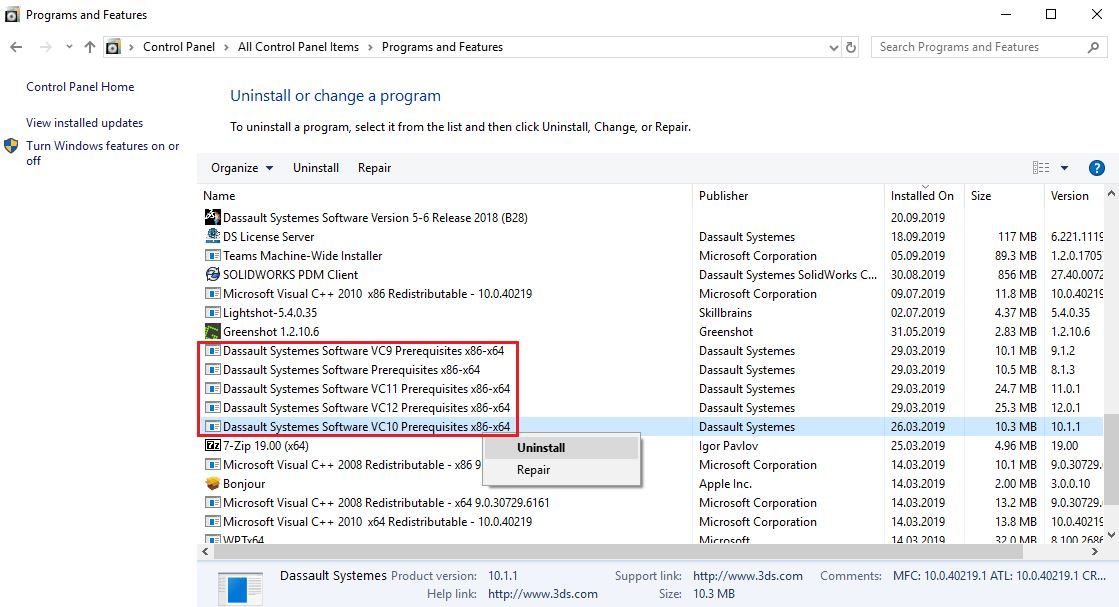The height and width of the screenshot is (607, 1119).
Task: Refresh the address bar location
Action: point(851,47)
